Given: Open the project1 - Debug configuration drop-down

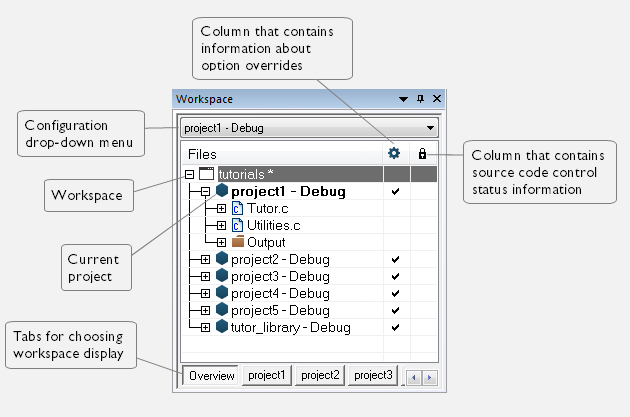Looking at the screenshot, I should pyautogui.click(x=431, y=128).
